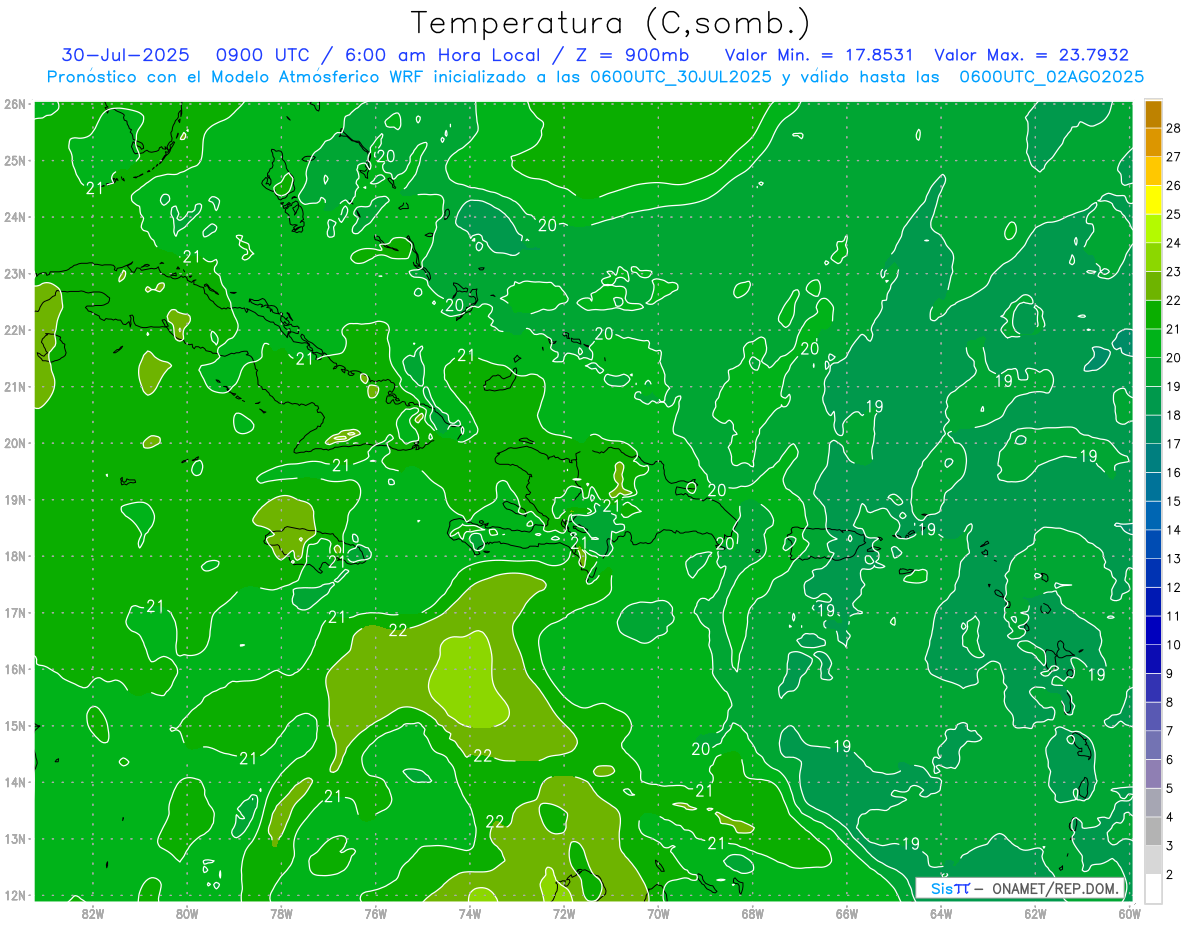Click the "14N" latitude axis label
The image size is (1200, 927).
[14, 782]
